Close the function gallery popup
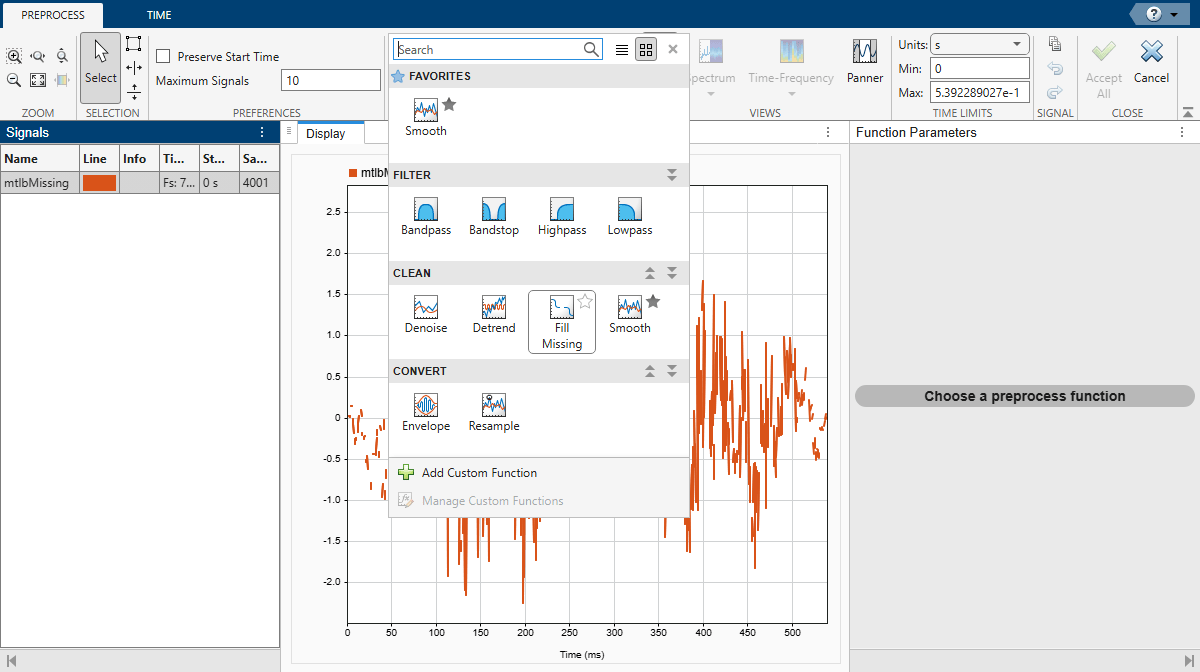The width and height of the screenshot is (1200, 672). point(673,49)
